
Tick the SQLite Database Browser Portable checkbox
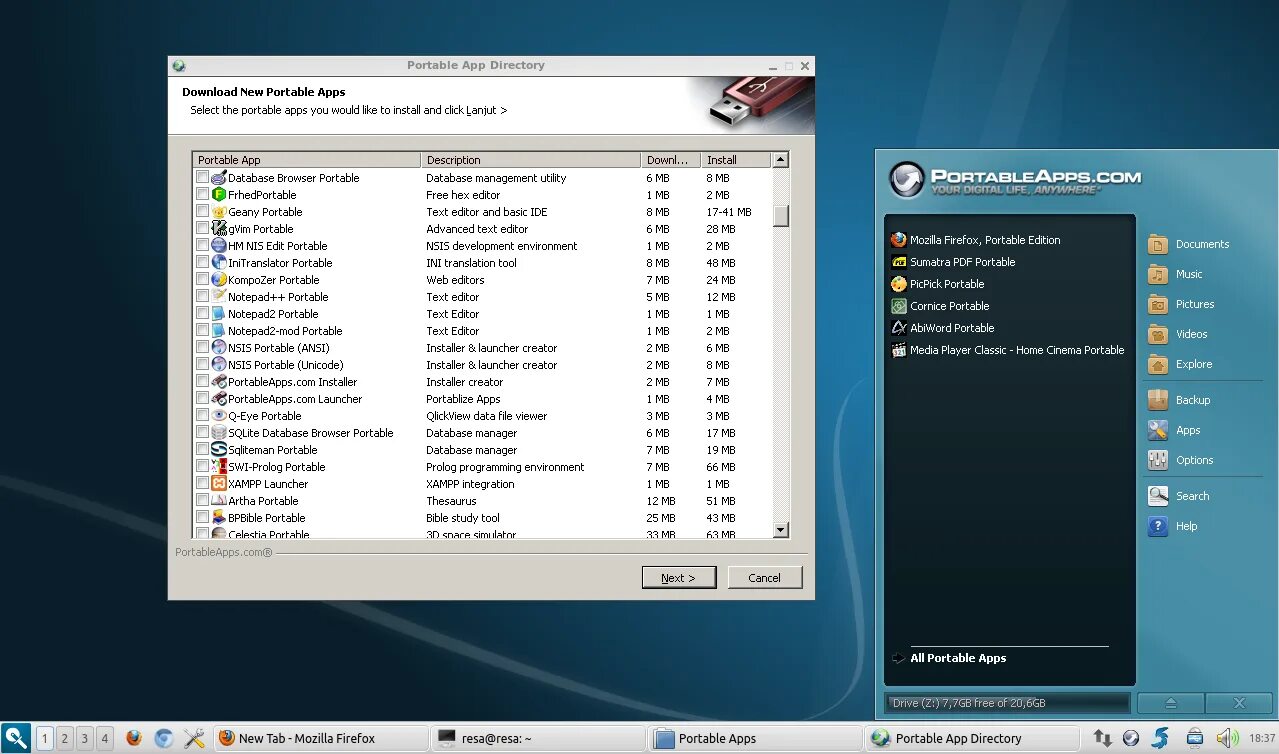point(203,433)
